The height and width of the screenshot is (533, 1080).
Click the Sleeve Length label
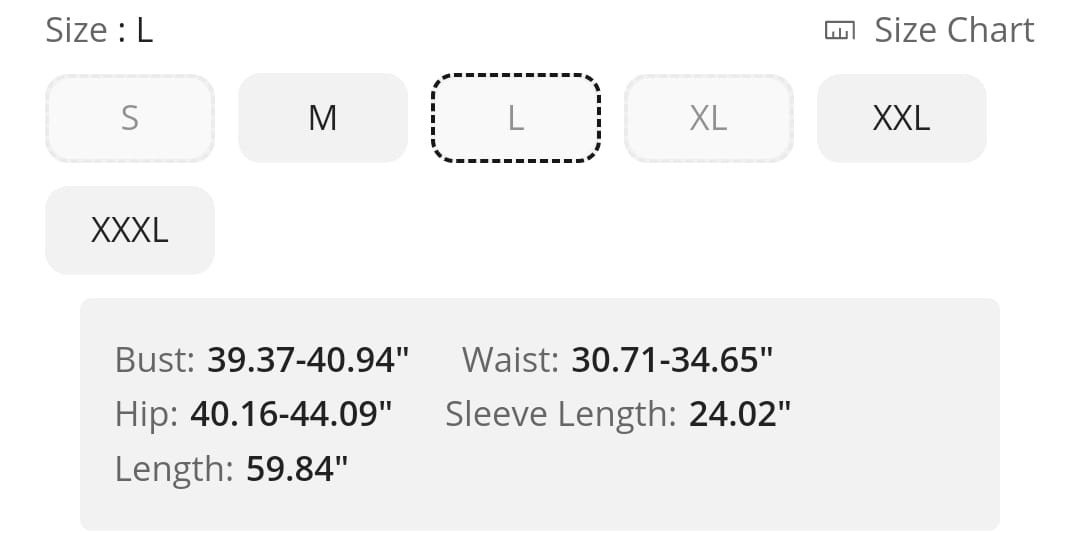(561, 413)
